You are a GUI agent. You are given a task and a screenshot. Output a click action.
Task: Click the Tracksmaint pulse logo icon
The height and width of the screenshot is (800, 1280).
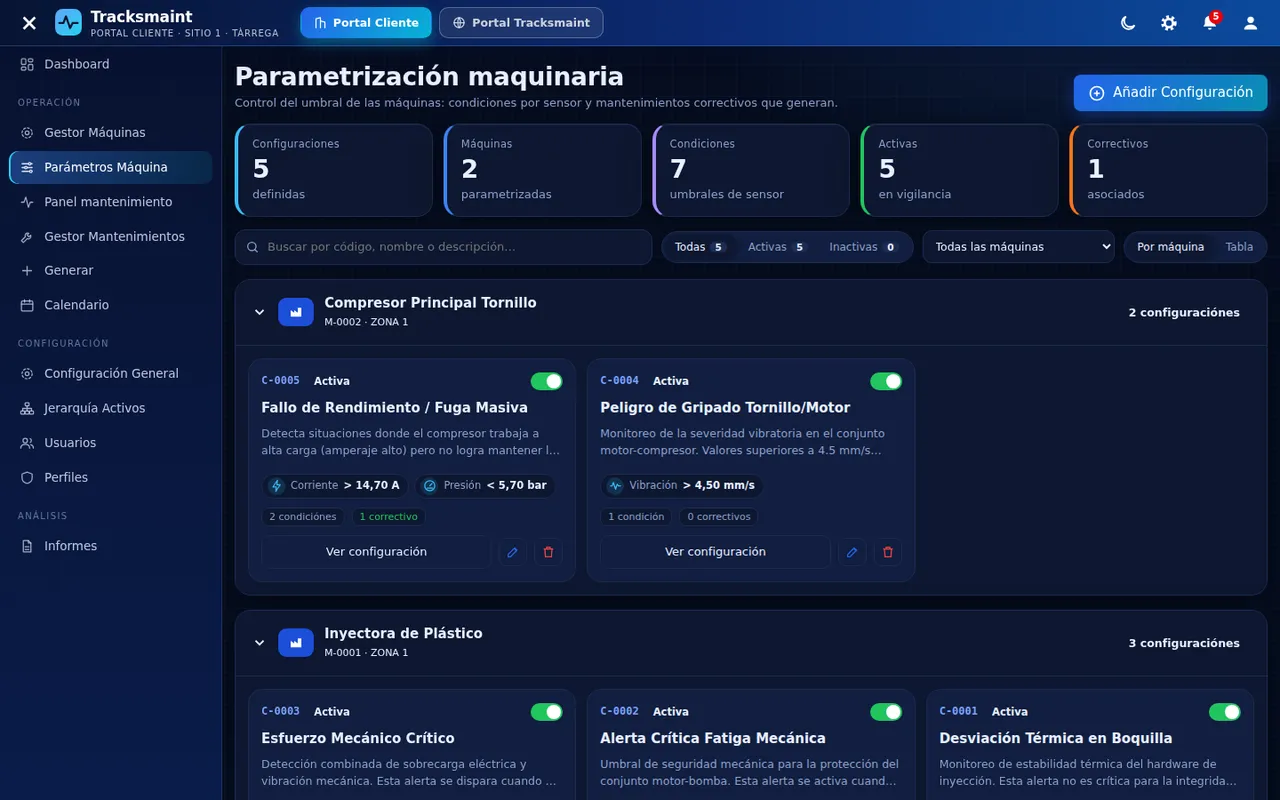point(68,22)
